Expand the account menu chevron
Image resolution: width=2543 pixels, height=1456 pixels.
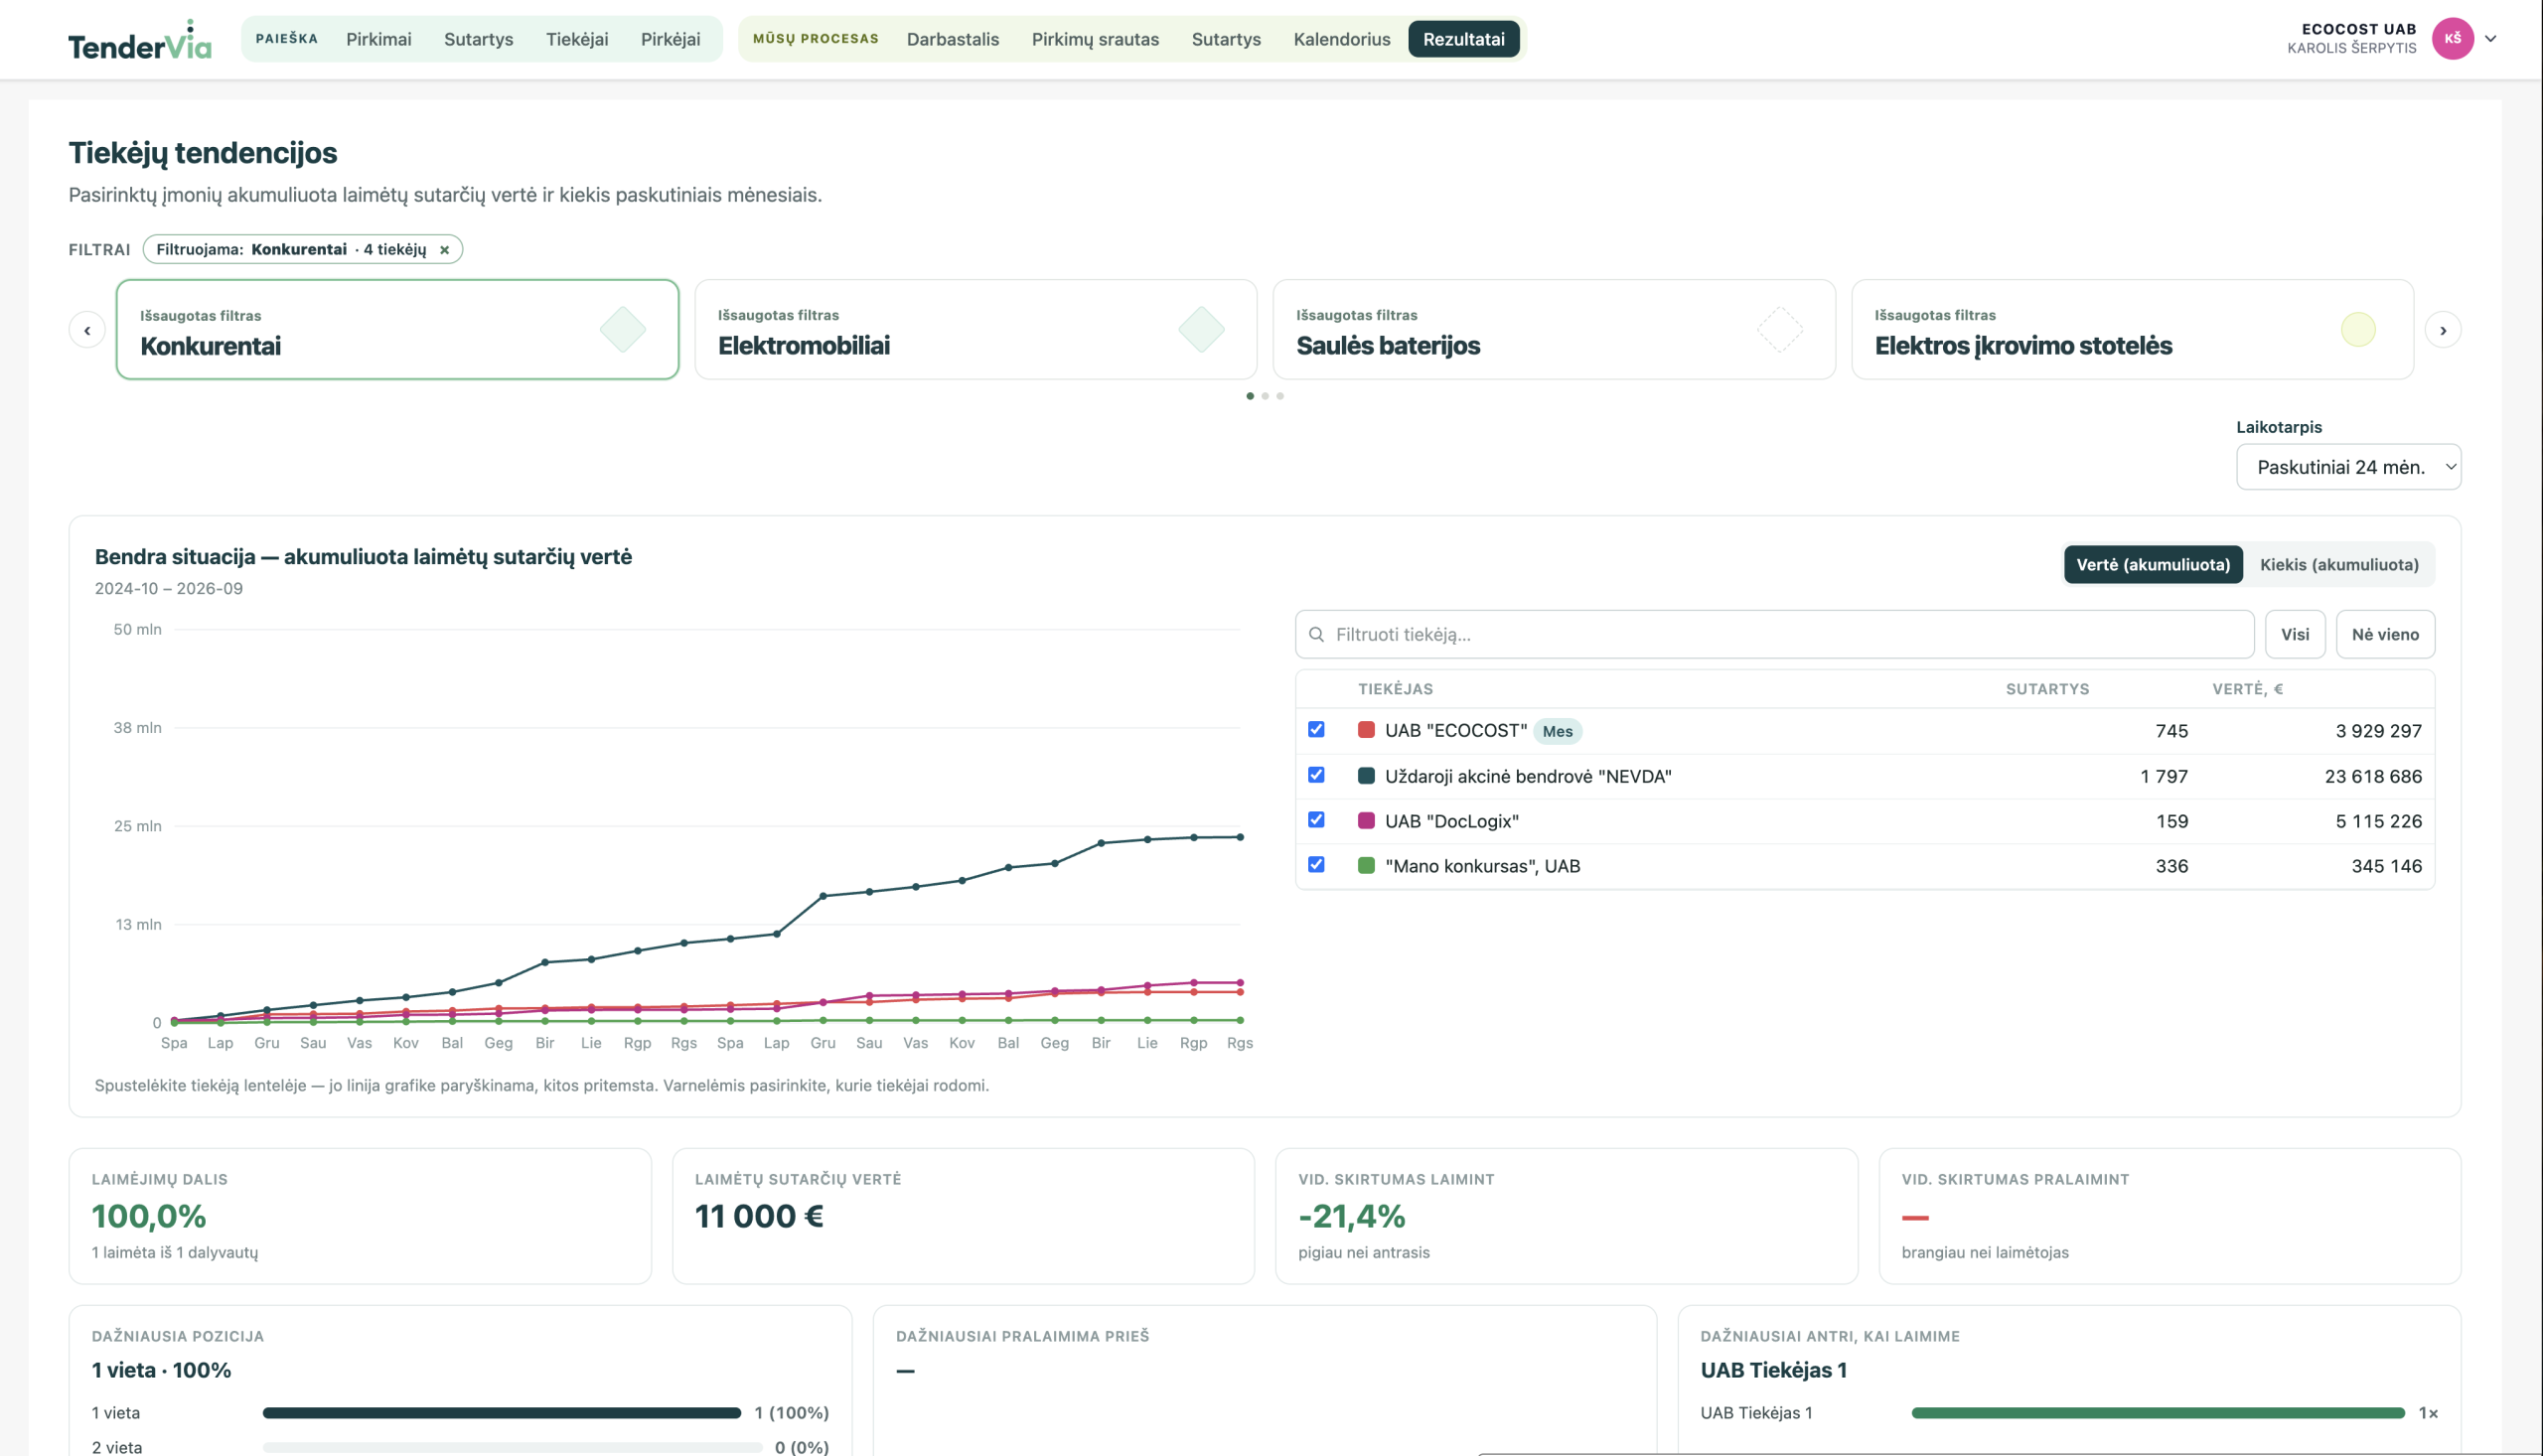pos(2490,39)
